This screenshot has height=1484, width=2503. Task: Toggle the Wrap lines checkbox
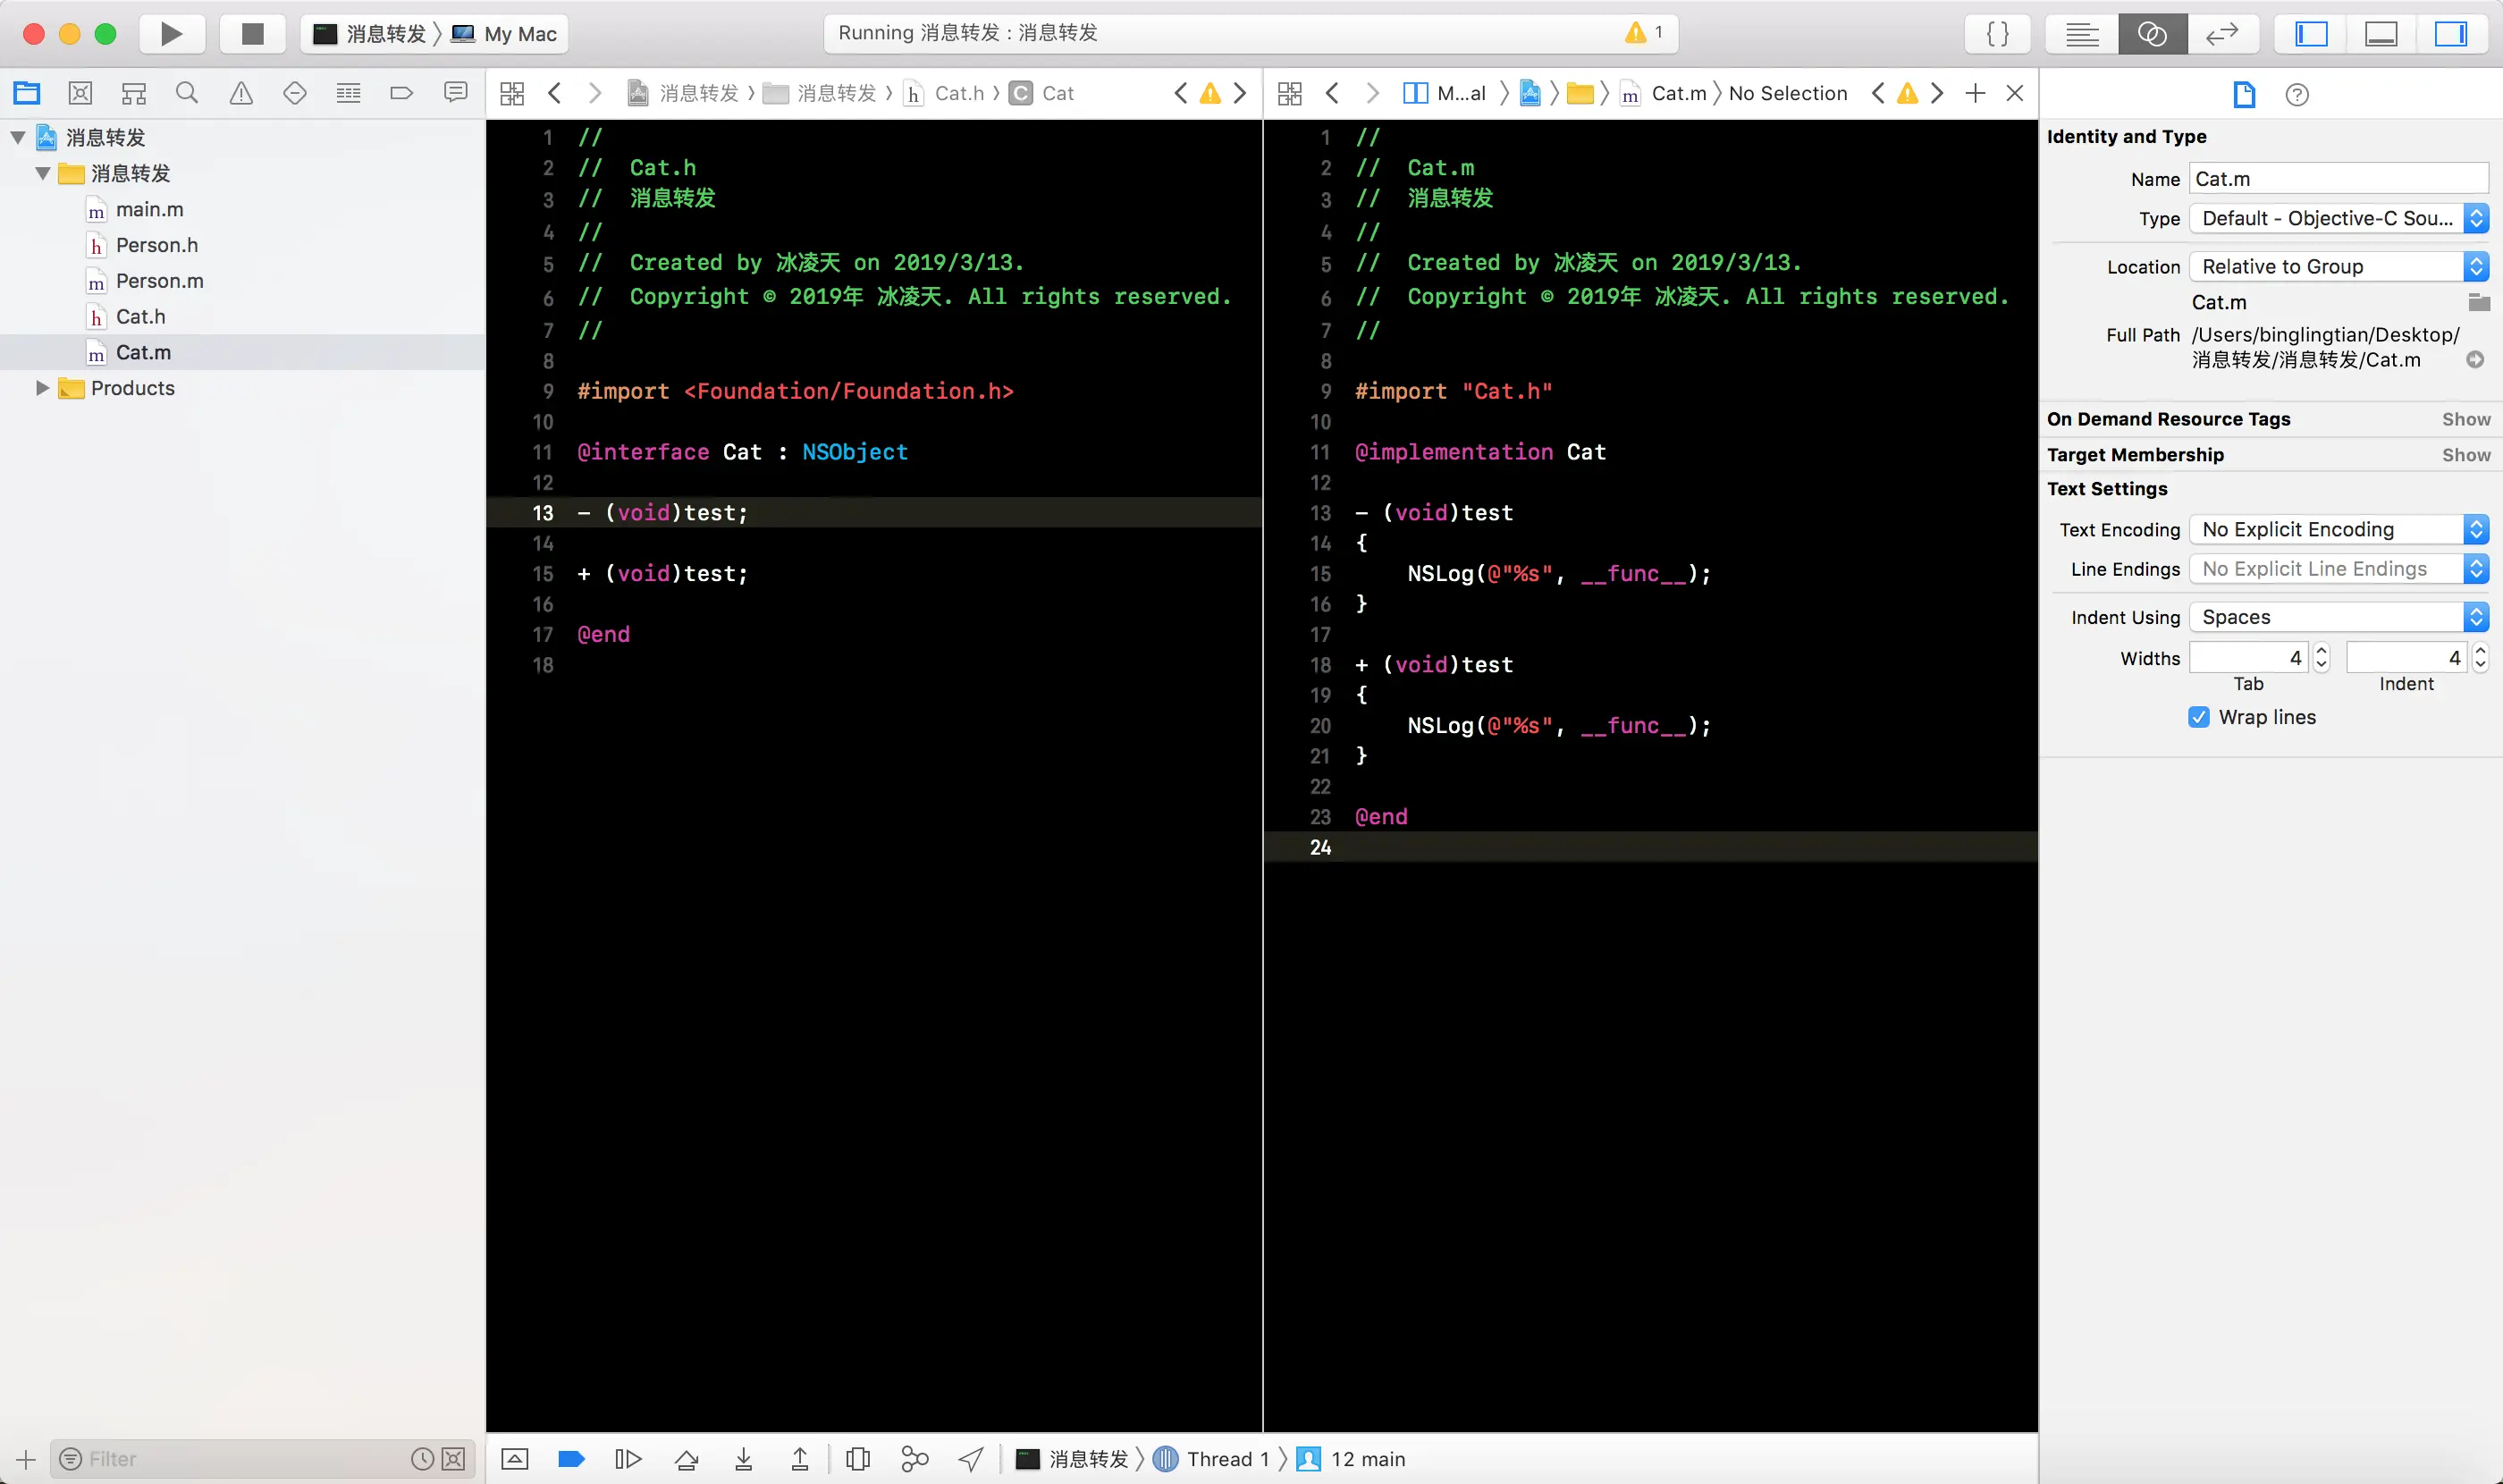click(2198, 717)
